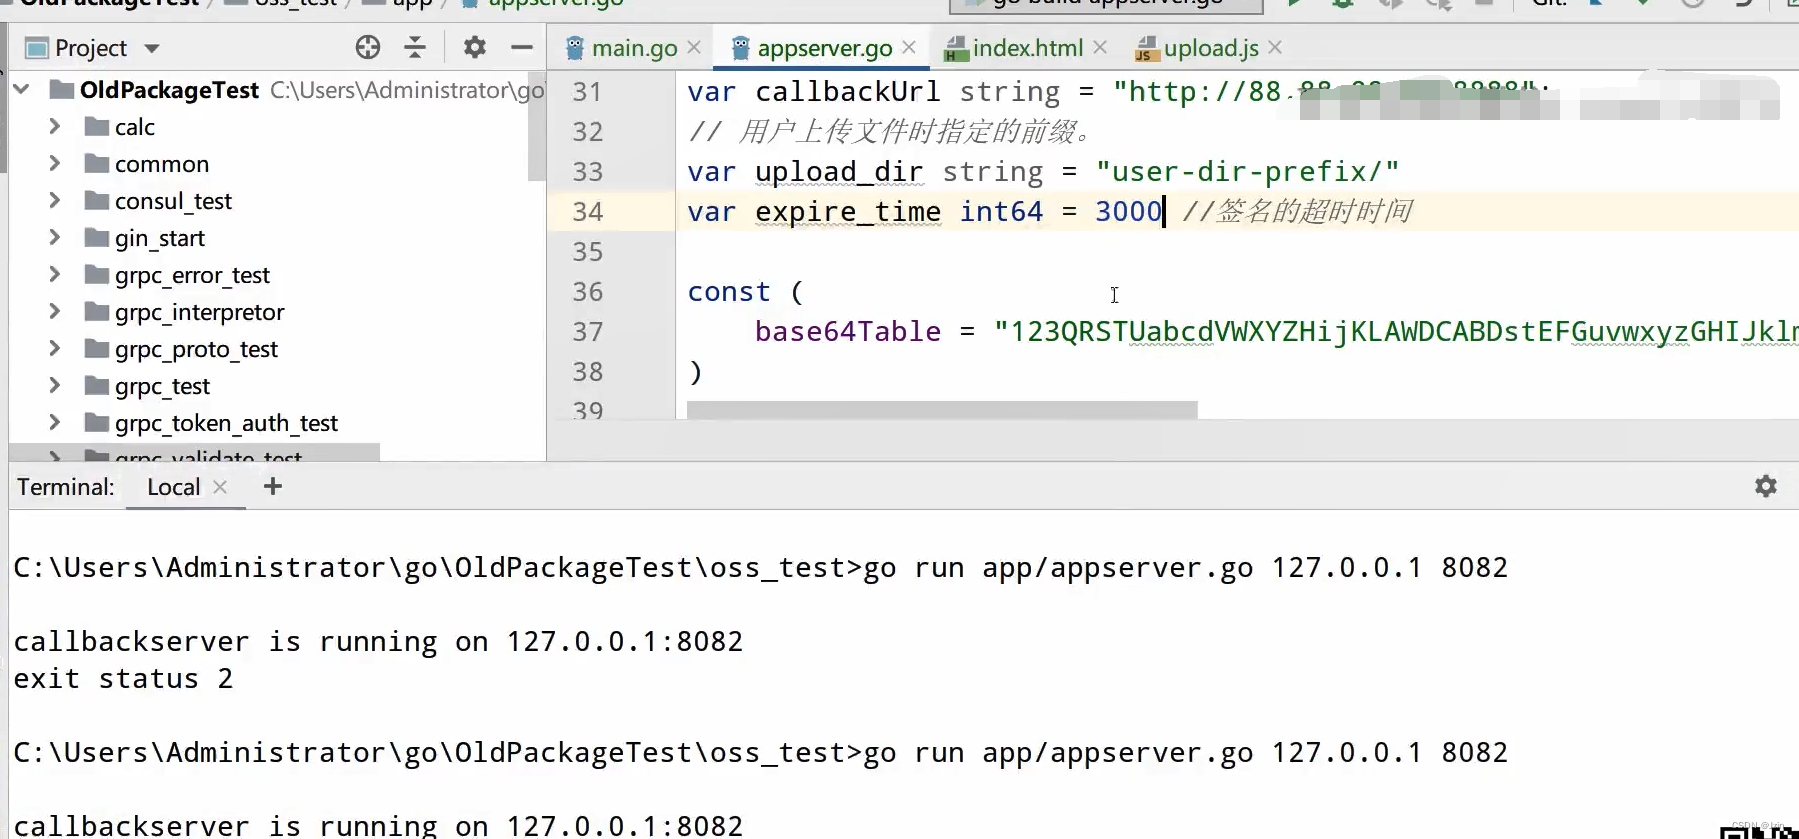Click the Project panel title label
Viewport: 1799px width, 839px height.
tap(90, 48)
